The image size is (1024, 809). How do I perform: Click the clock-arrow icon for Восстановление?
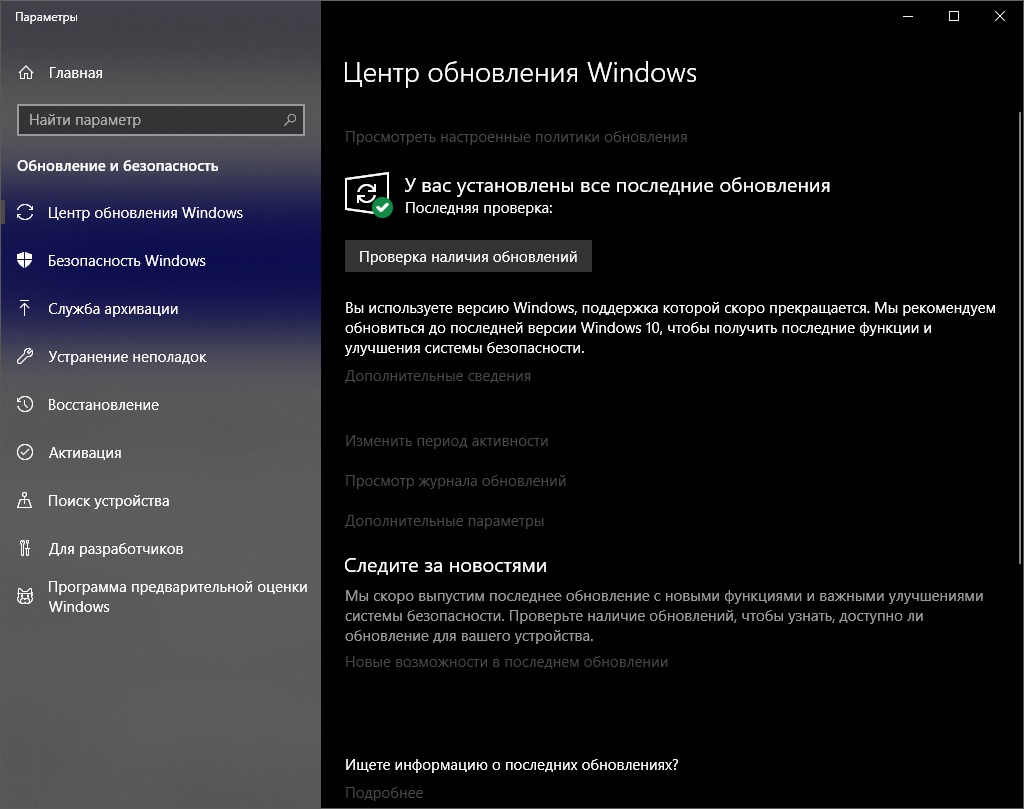pos(25,404)
